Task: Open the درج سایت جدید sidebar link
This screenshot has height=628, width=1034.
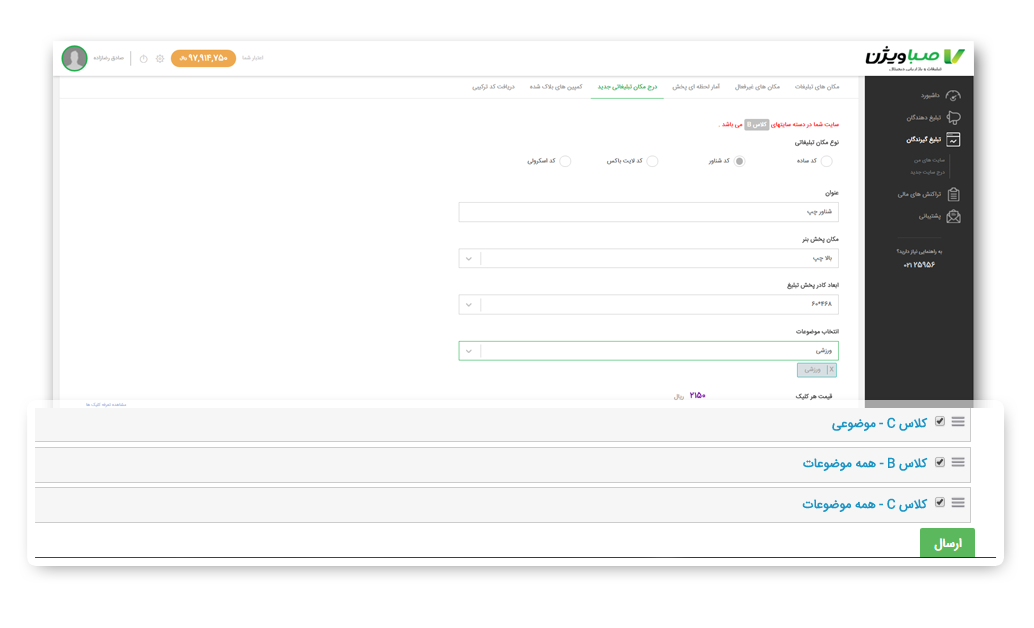Action: pyautogui.click(x=927, y=172)
